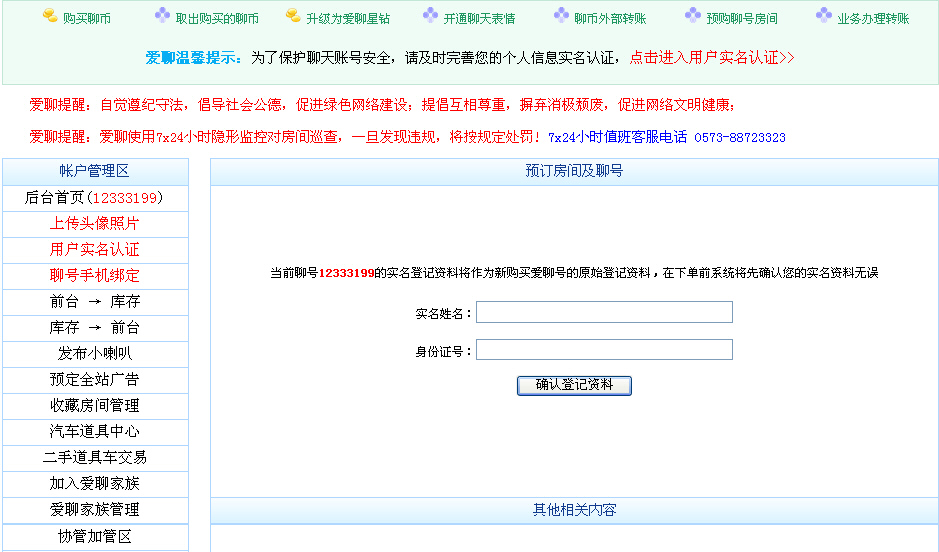939x552 pixels.
Task: Click 爱聊家族管理 in the sidebar
Action: tap(94, 510)
